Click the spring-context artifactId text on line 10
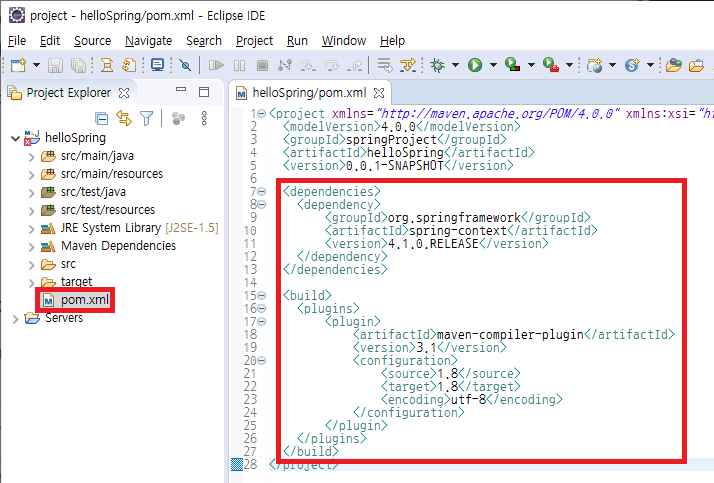 (x=458, y=231)
